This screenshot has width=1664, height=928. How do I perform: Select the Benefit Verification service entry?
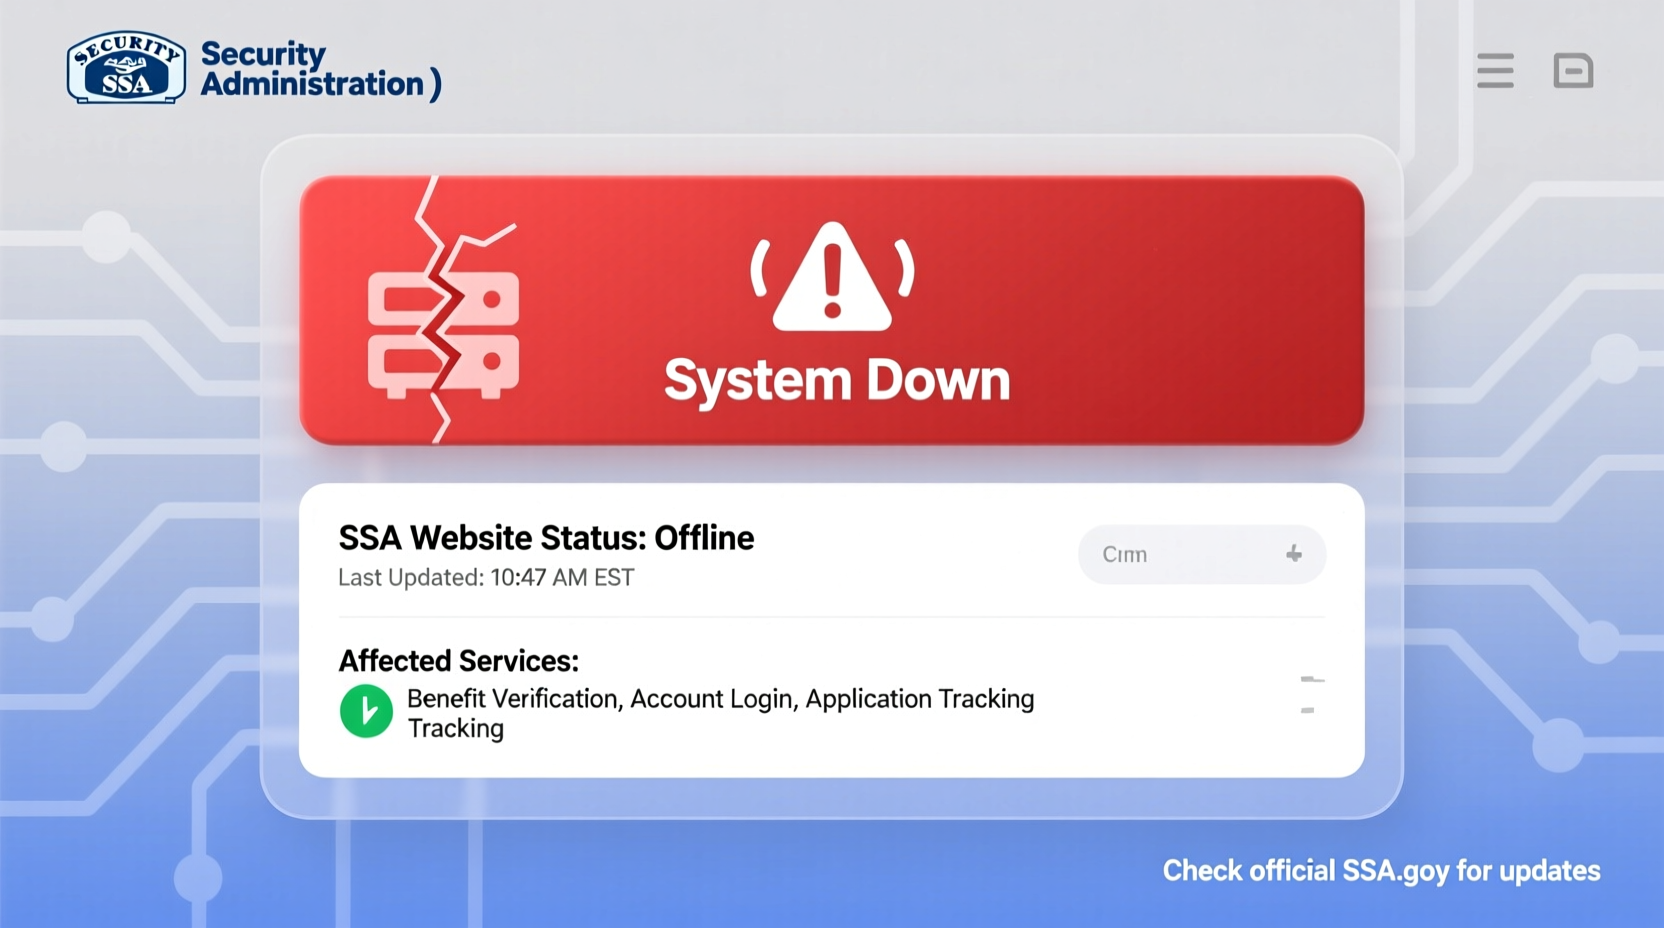coord(510,698)
